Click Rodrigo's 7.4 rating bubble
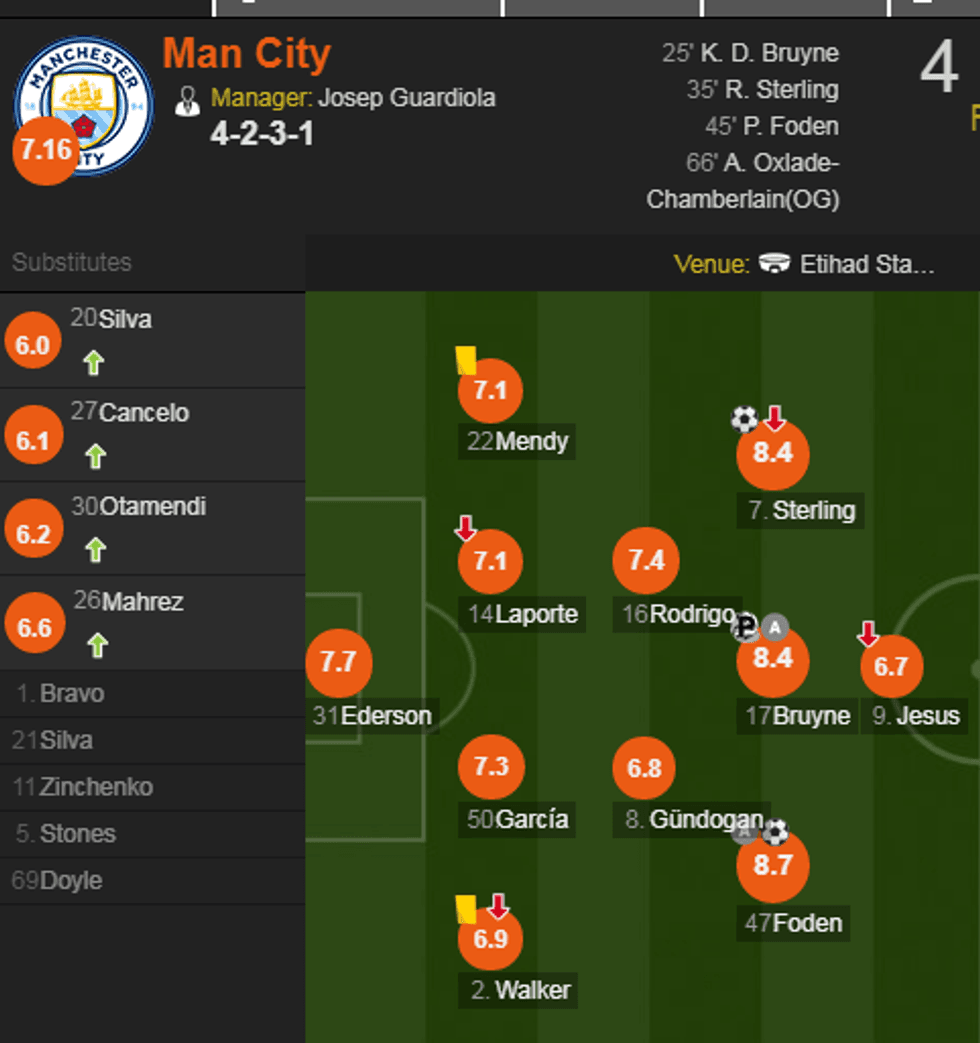Screen dimensions: 980x1043 pyautogui.click(x=646, y=560)
